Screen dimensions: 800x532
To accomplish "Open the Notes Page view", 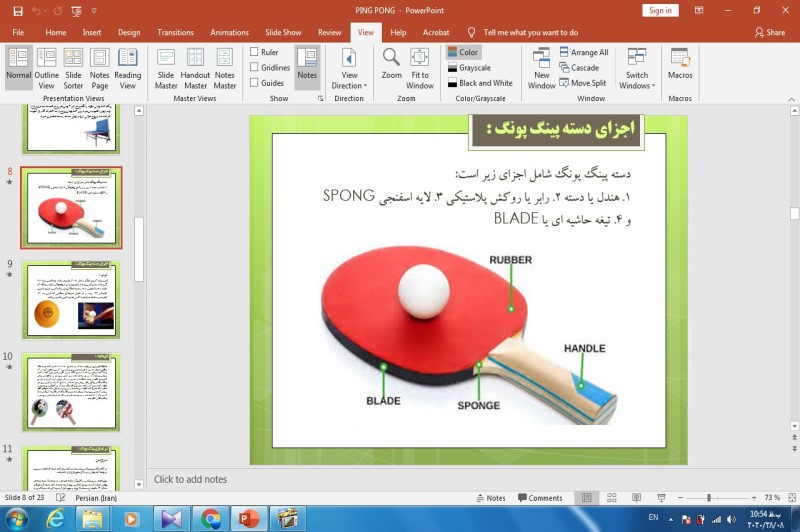I will point(100,68).
